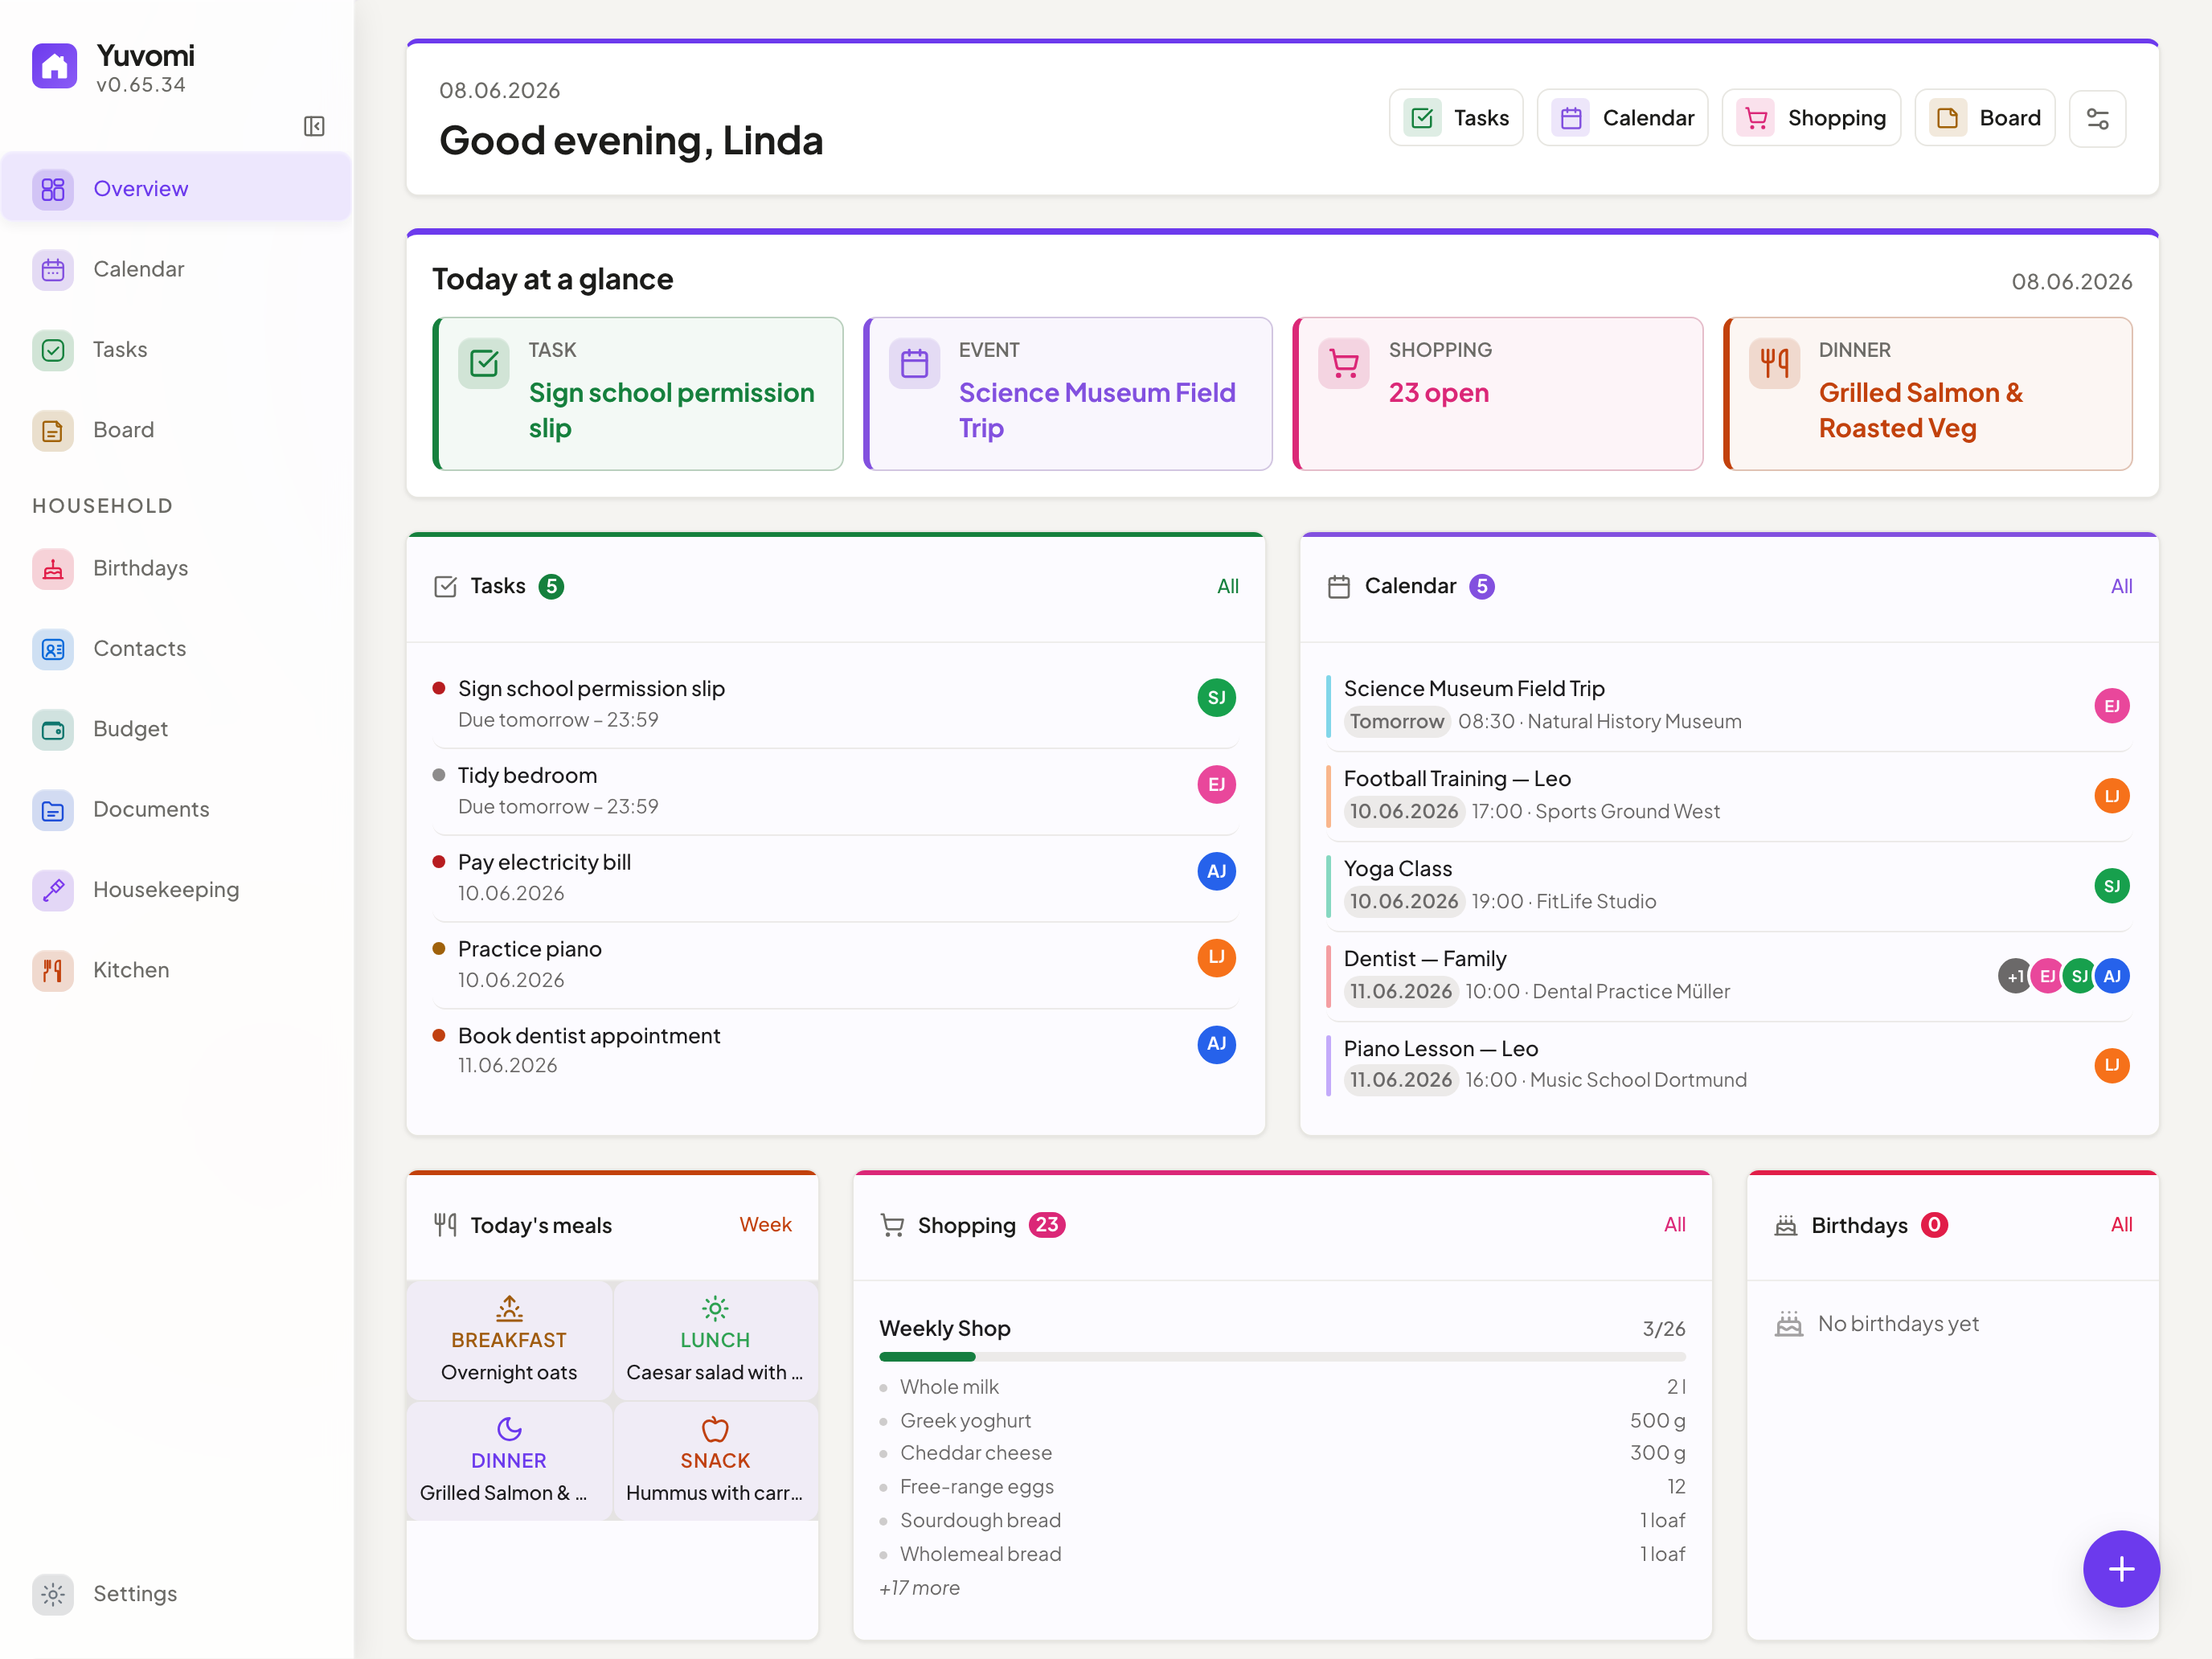The image size is (2212, 1659).
Task: Open Contacts in the sidebar
Action: 176,648
